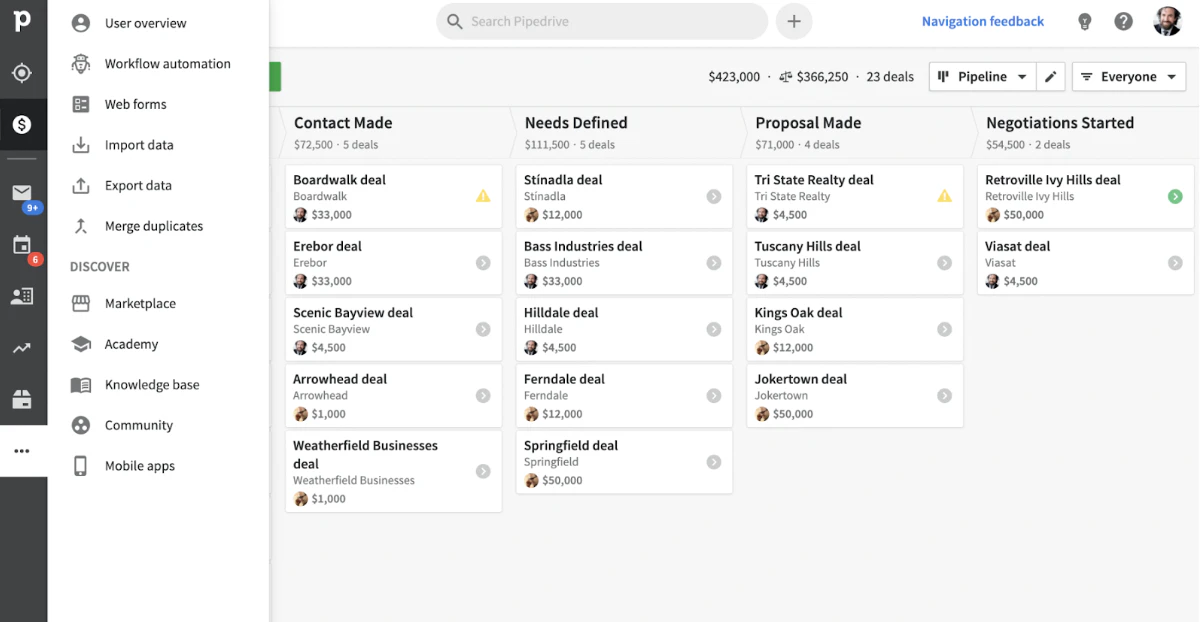Click the Boardwalk deal warning icon
Image resolution: width=1202 pixels, height=622 pixels.
[483, 196]
